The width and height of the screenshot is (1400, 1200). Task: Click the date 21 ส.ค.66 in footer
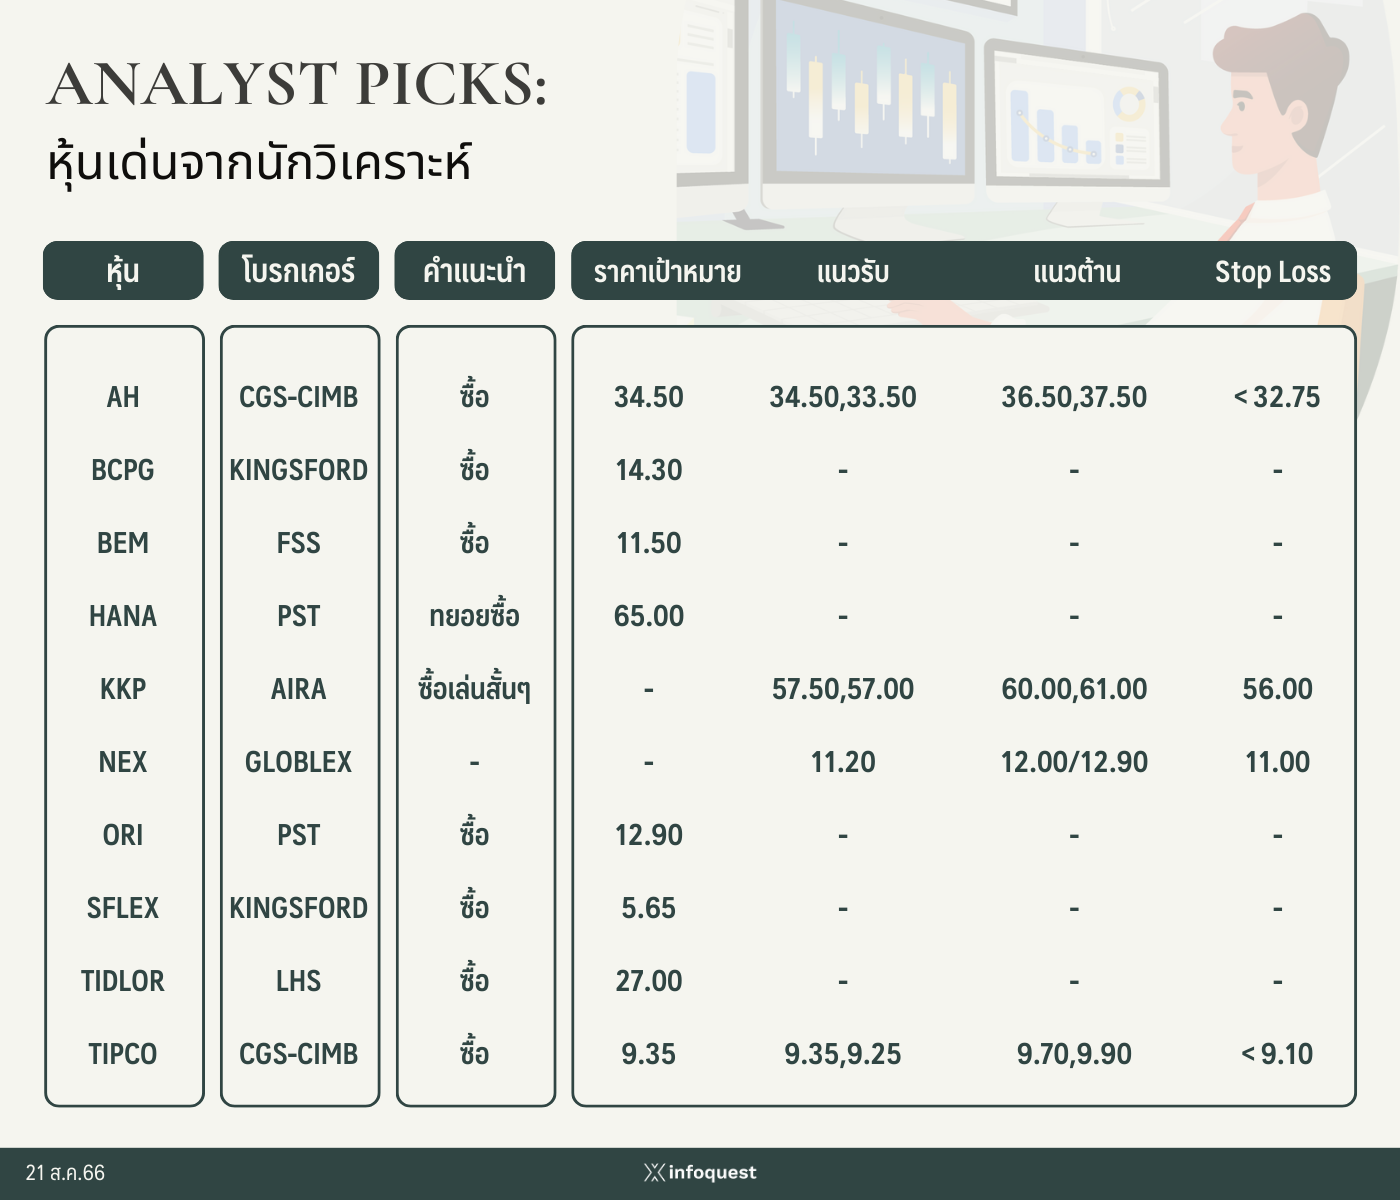[x=65, y=1173]
